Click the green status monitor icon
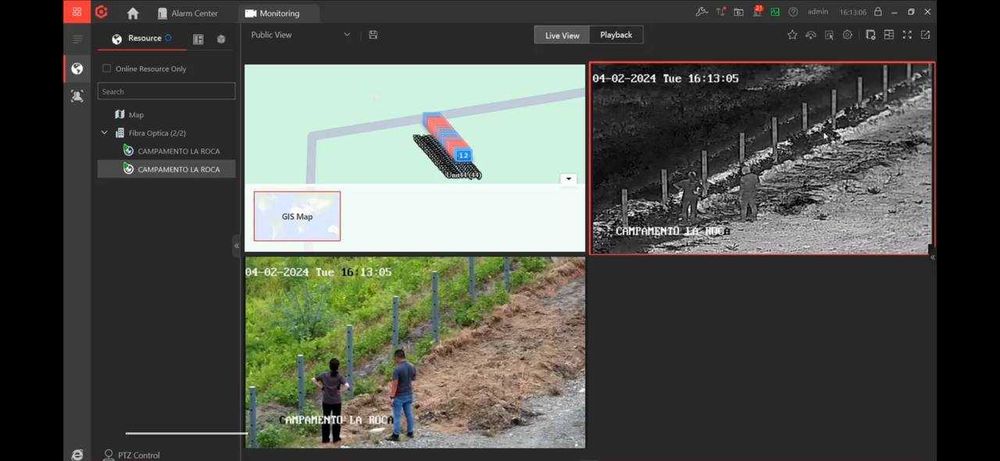 point(775,12)
